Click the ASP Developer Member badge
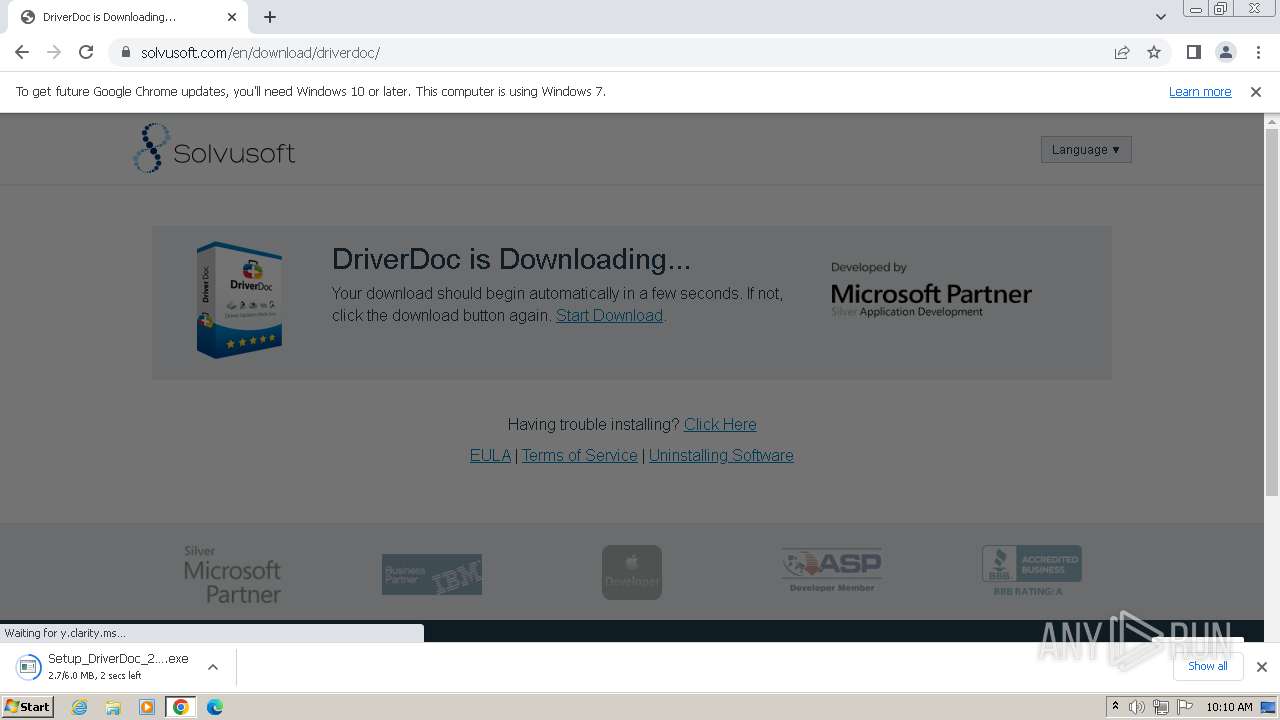1280x720 pixels. point(832,570)
